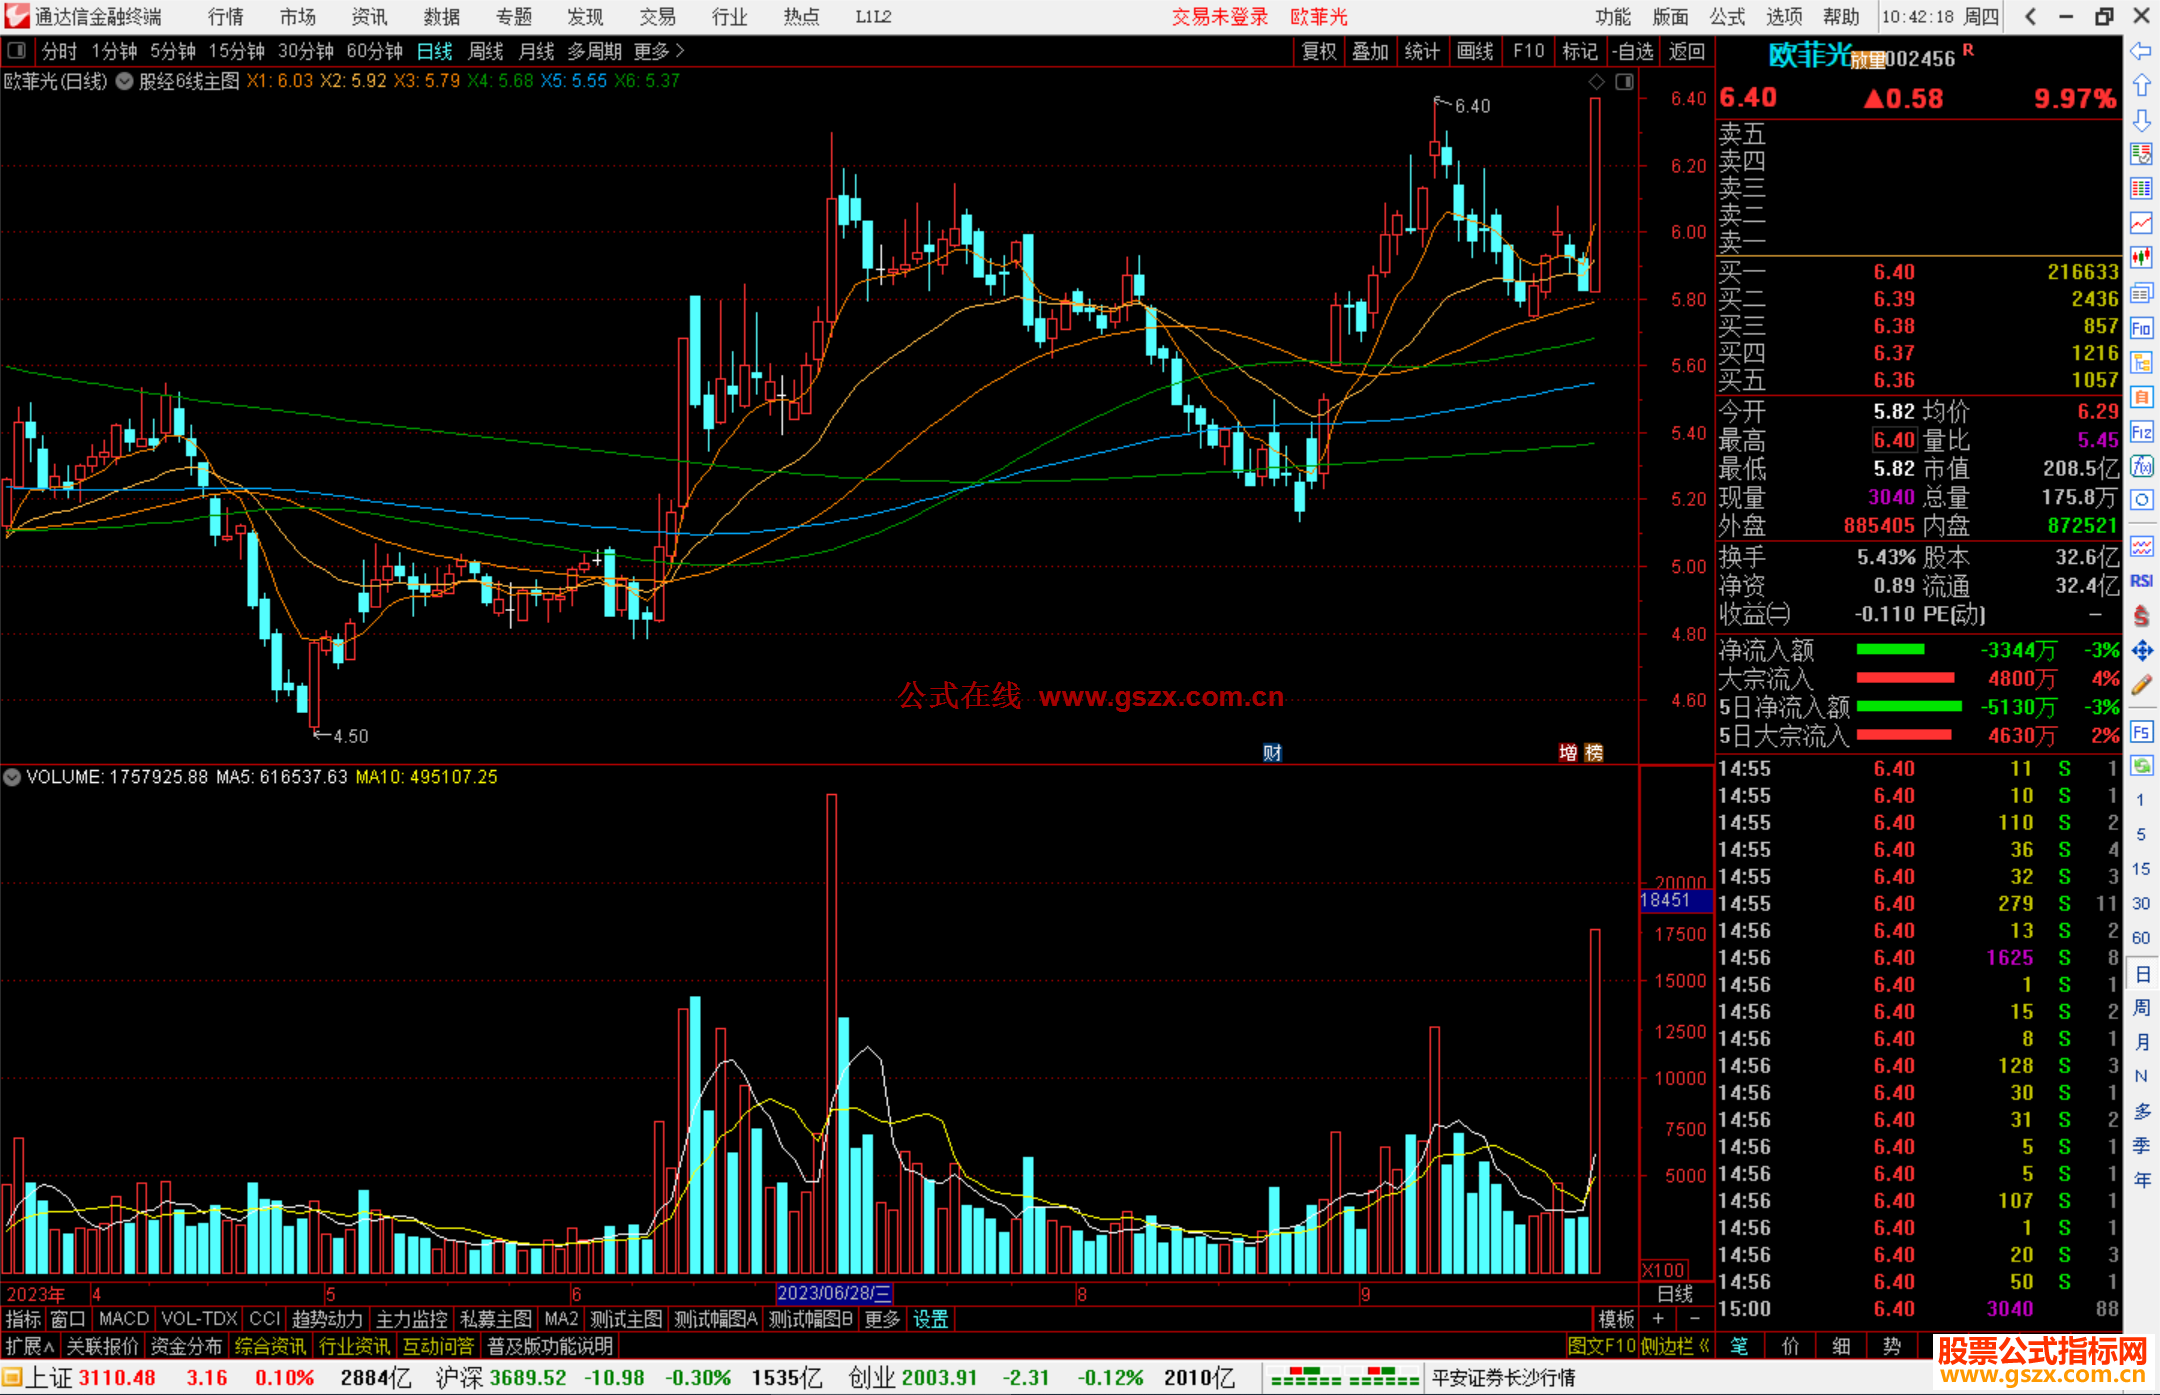
Task: Click the down arrow icon in right sidebar
Action: (2141, 120)
